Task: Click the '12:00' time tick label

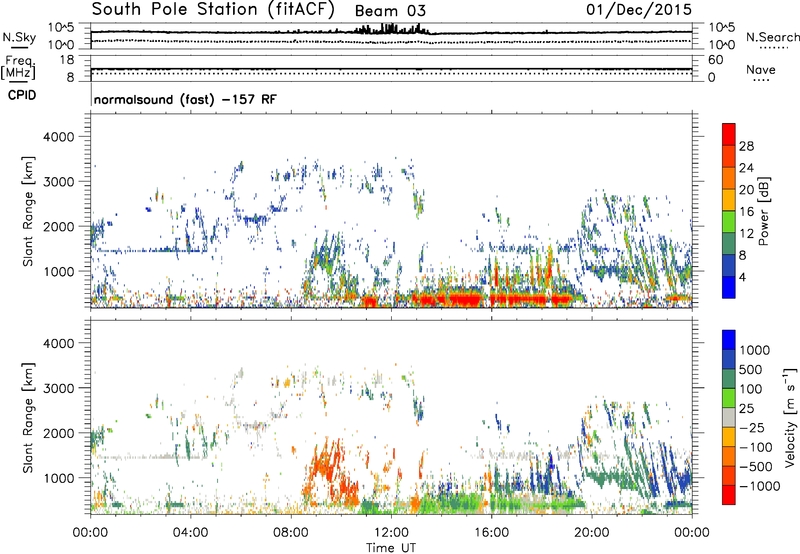Action: 391,533
